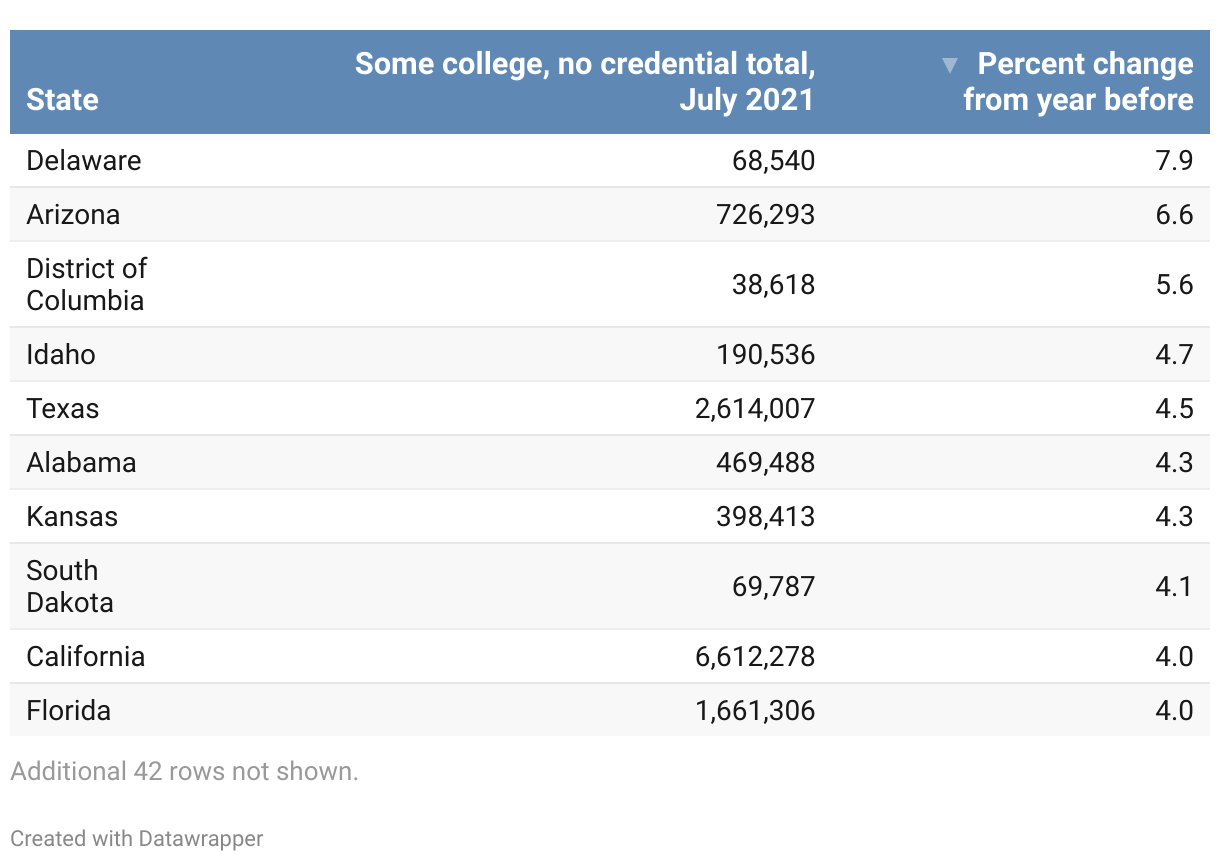
Task: Click California total value 6,612,278
Action: coord(754,657)
